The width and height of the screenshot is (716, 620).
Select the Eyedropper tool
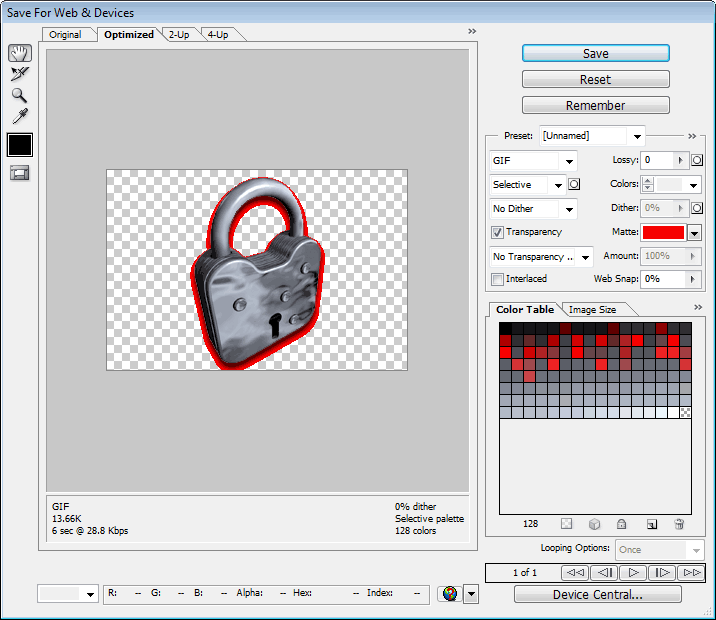20,116
